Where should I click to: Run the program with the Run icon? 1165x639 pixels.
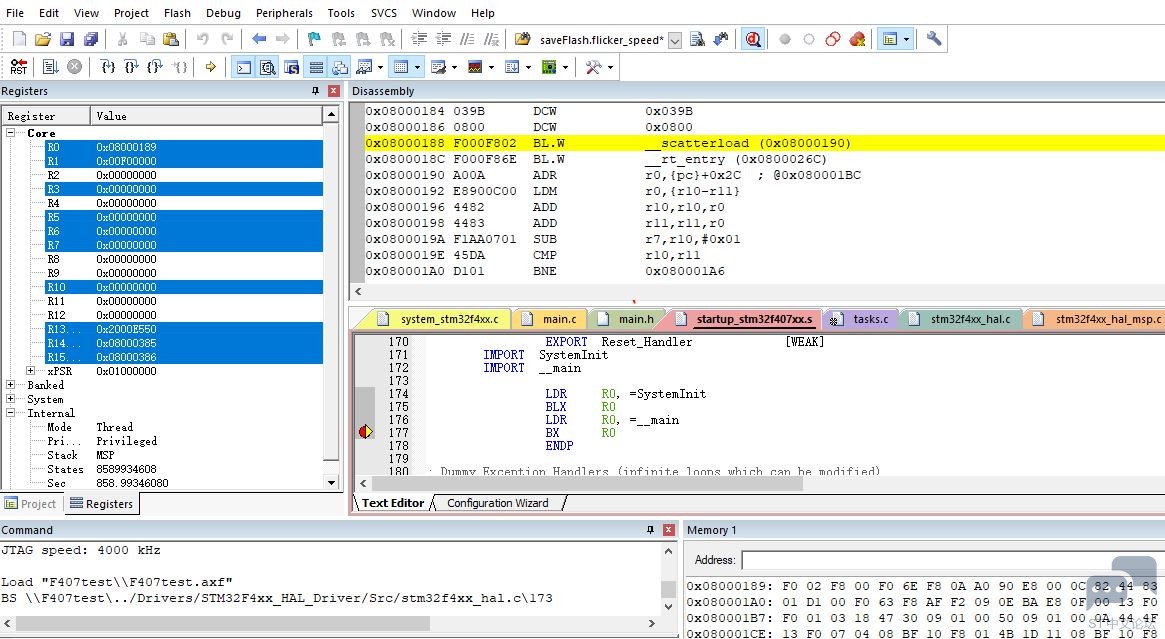(x=51, y=68)
